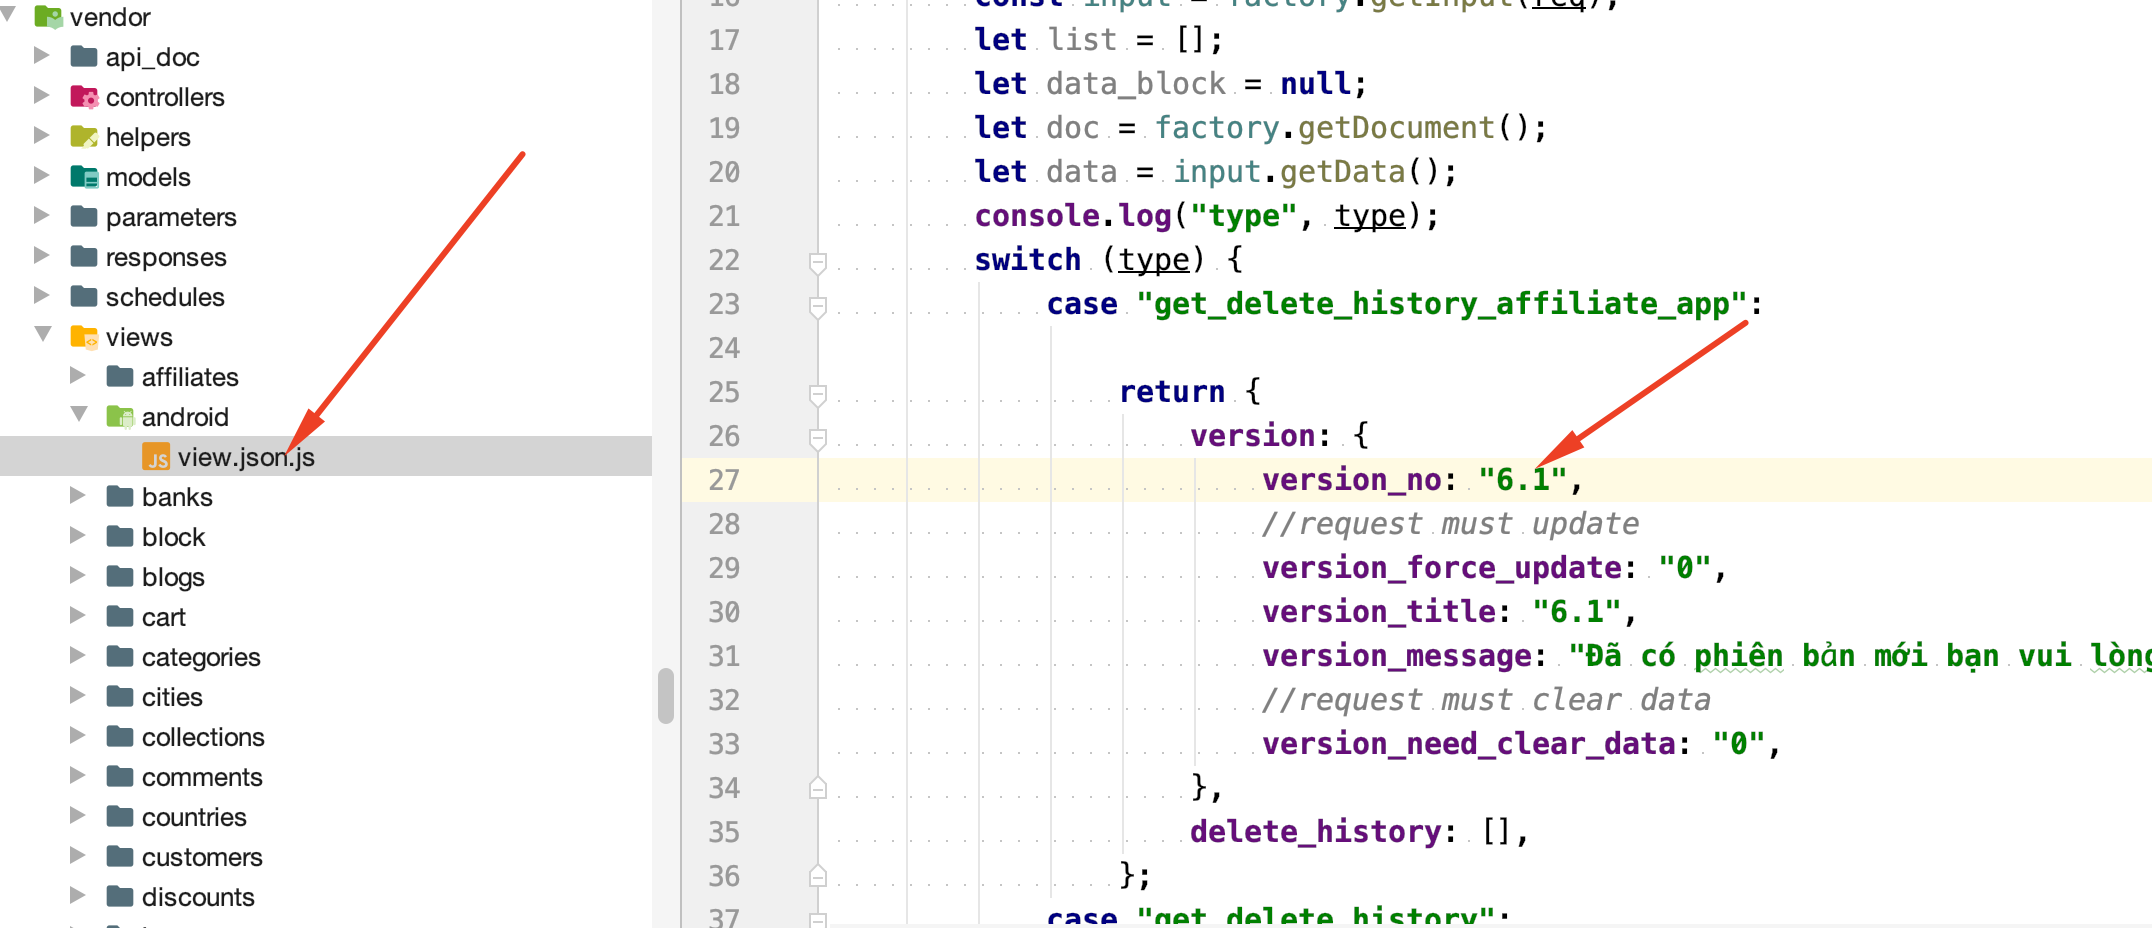Click the banks folder icon
Viewport: 2152px width, 928px height.
point(120,496)
